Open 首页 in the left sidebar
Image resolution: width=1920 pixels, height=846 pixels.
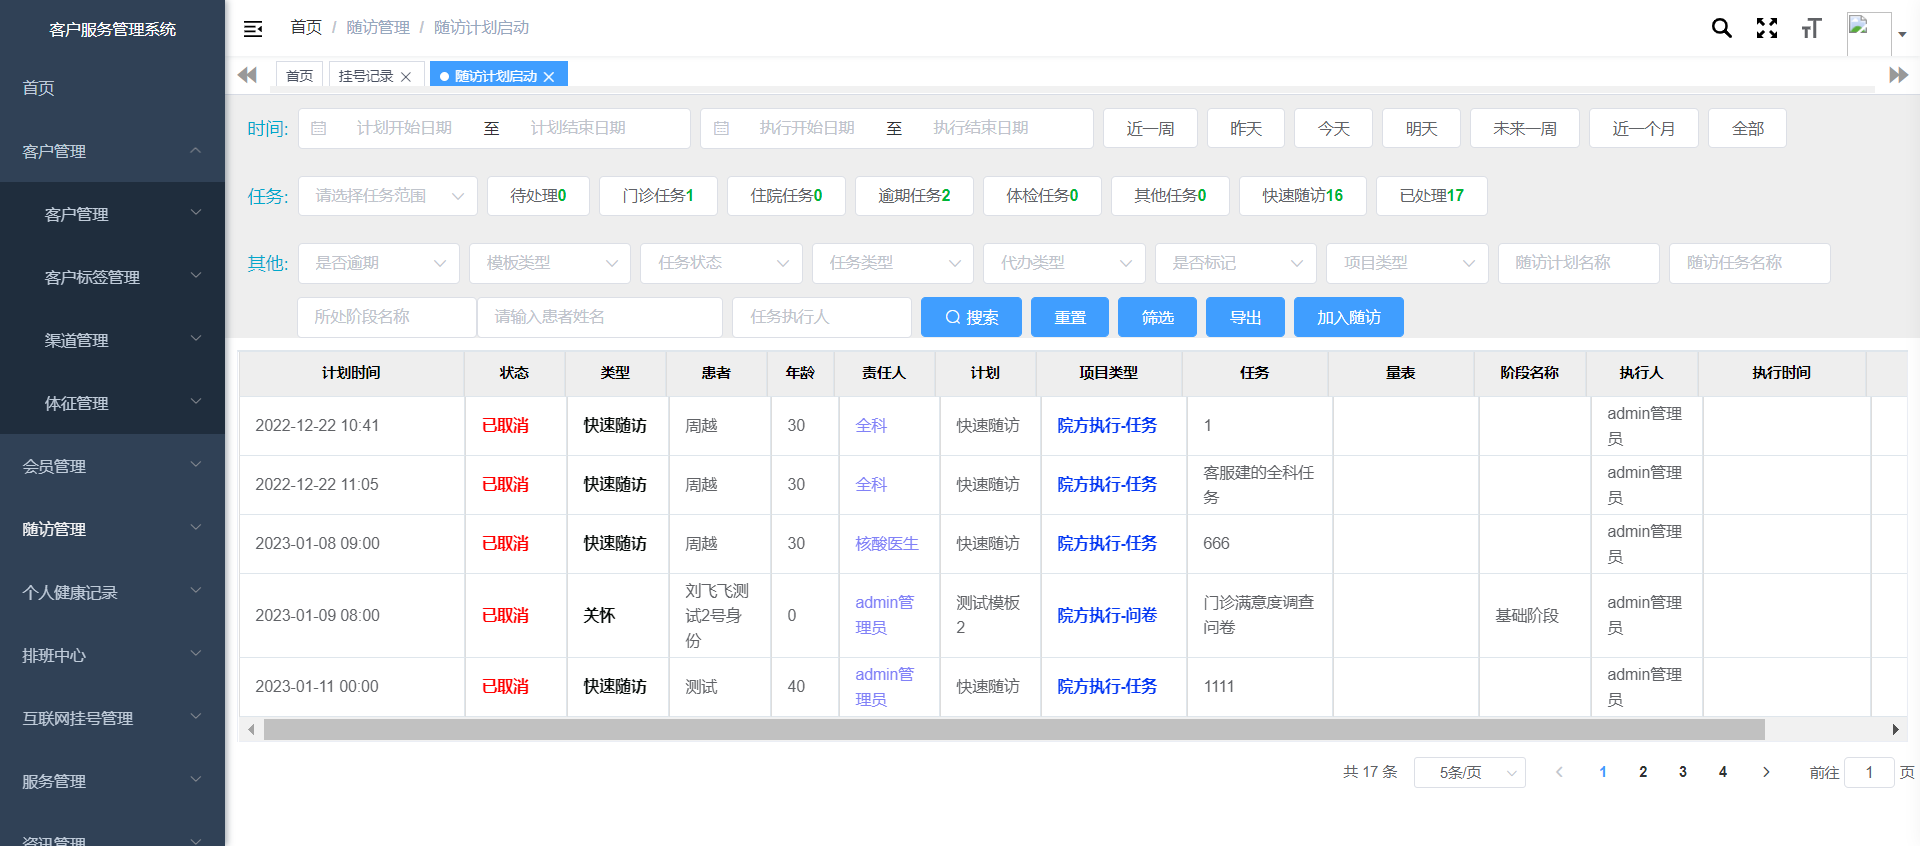(112, 88)
